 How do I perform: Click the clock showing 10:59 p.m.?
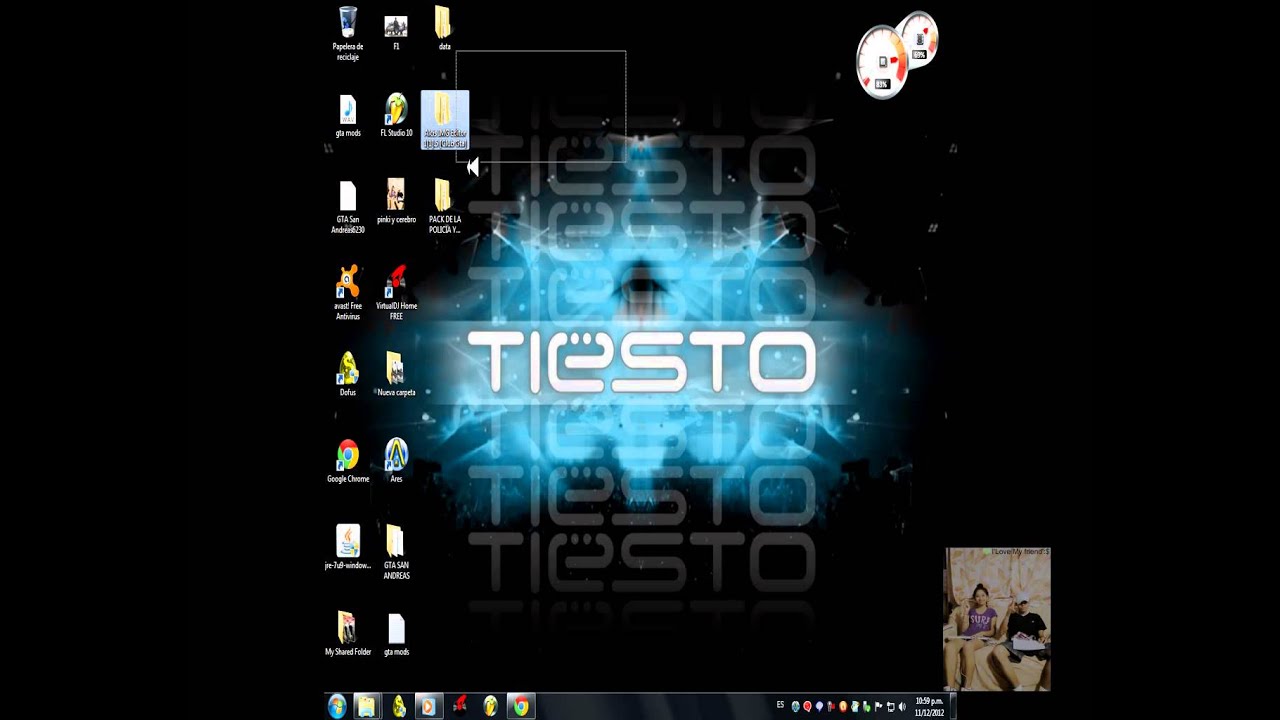coord(929,707)
